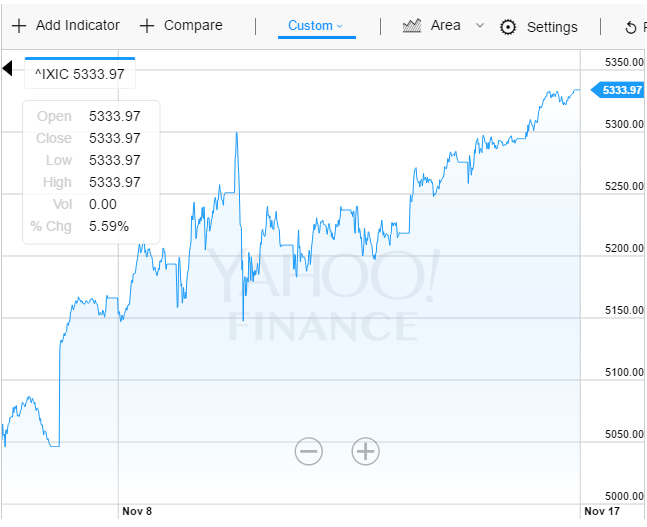
Task: Open chart Settings gear icon
Action: (x=508, y=27)
